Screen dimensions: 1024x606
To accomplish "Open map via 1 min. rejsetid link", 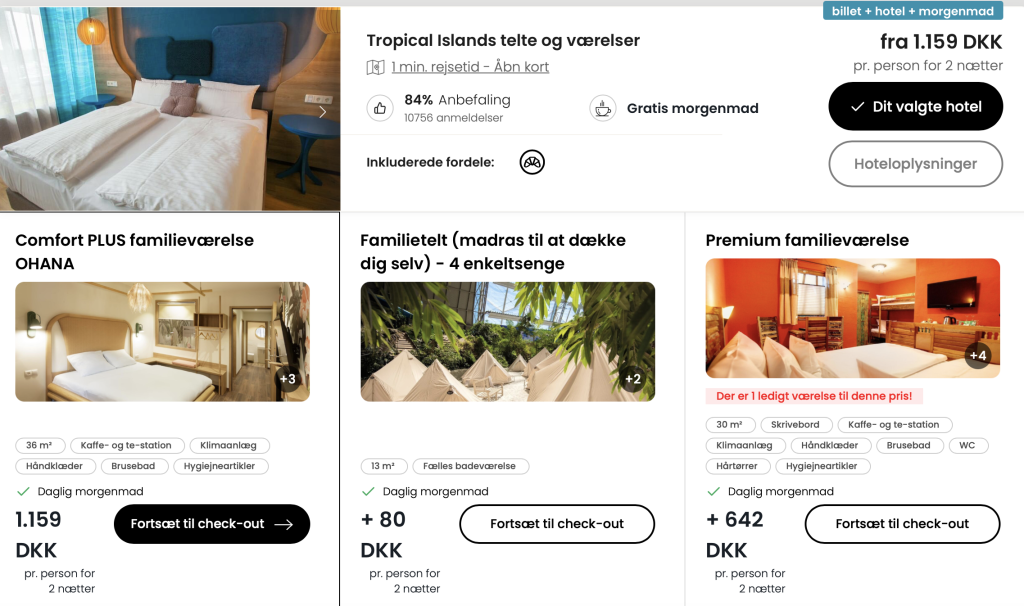I will [470, 67].
